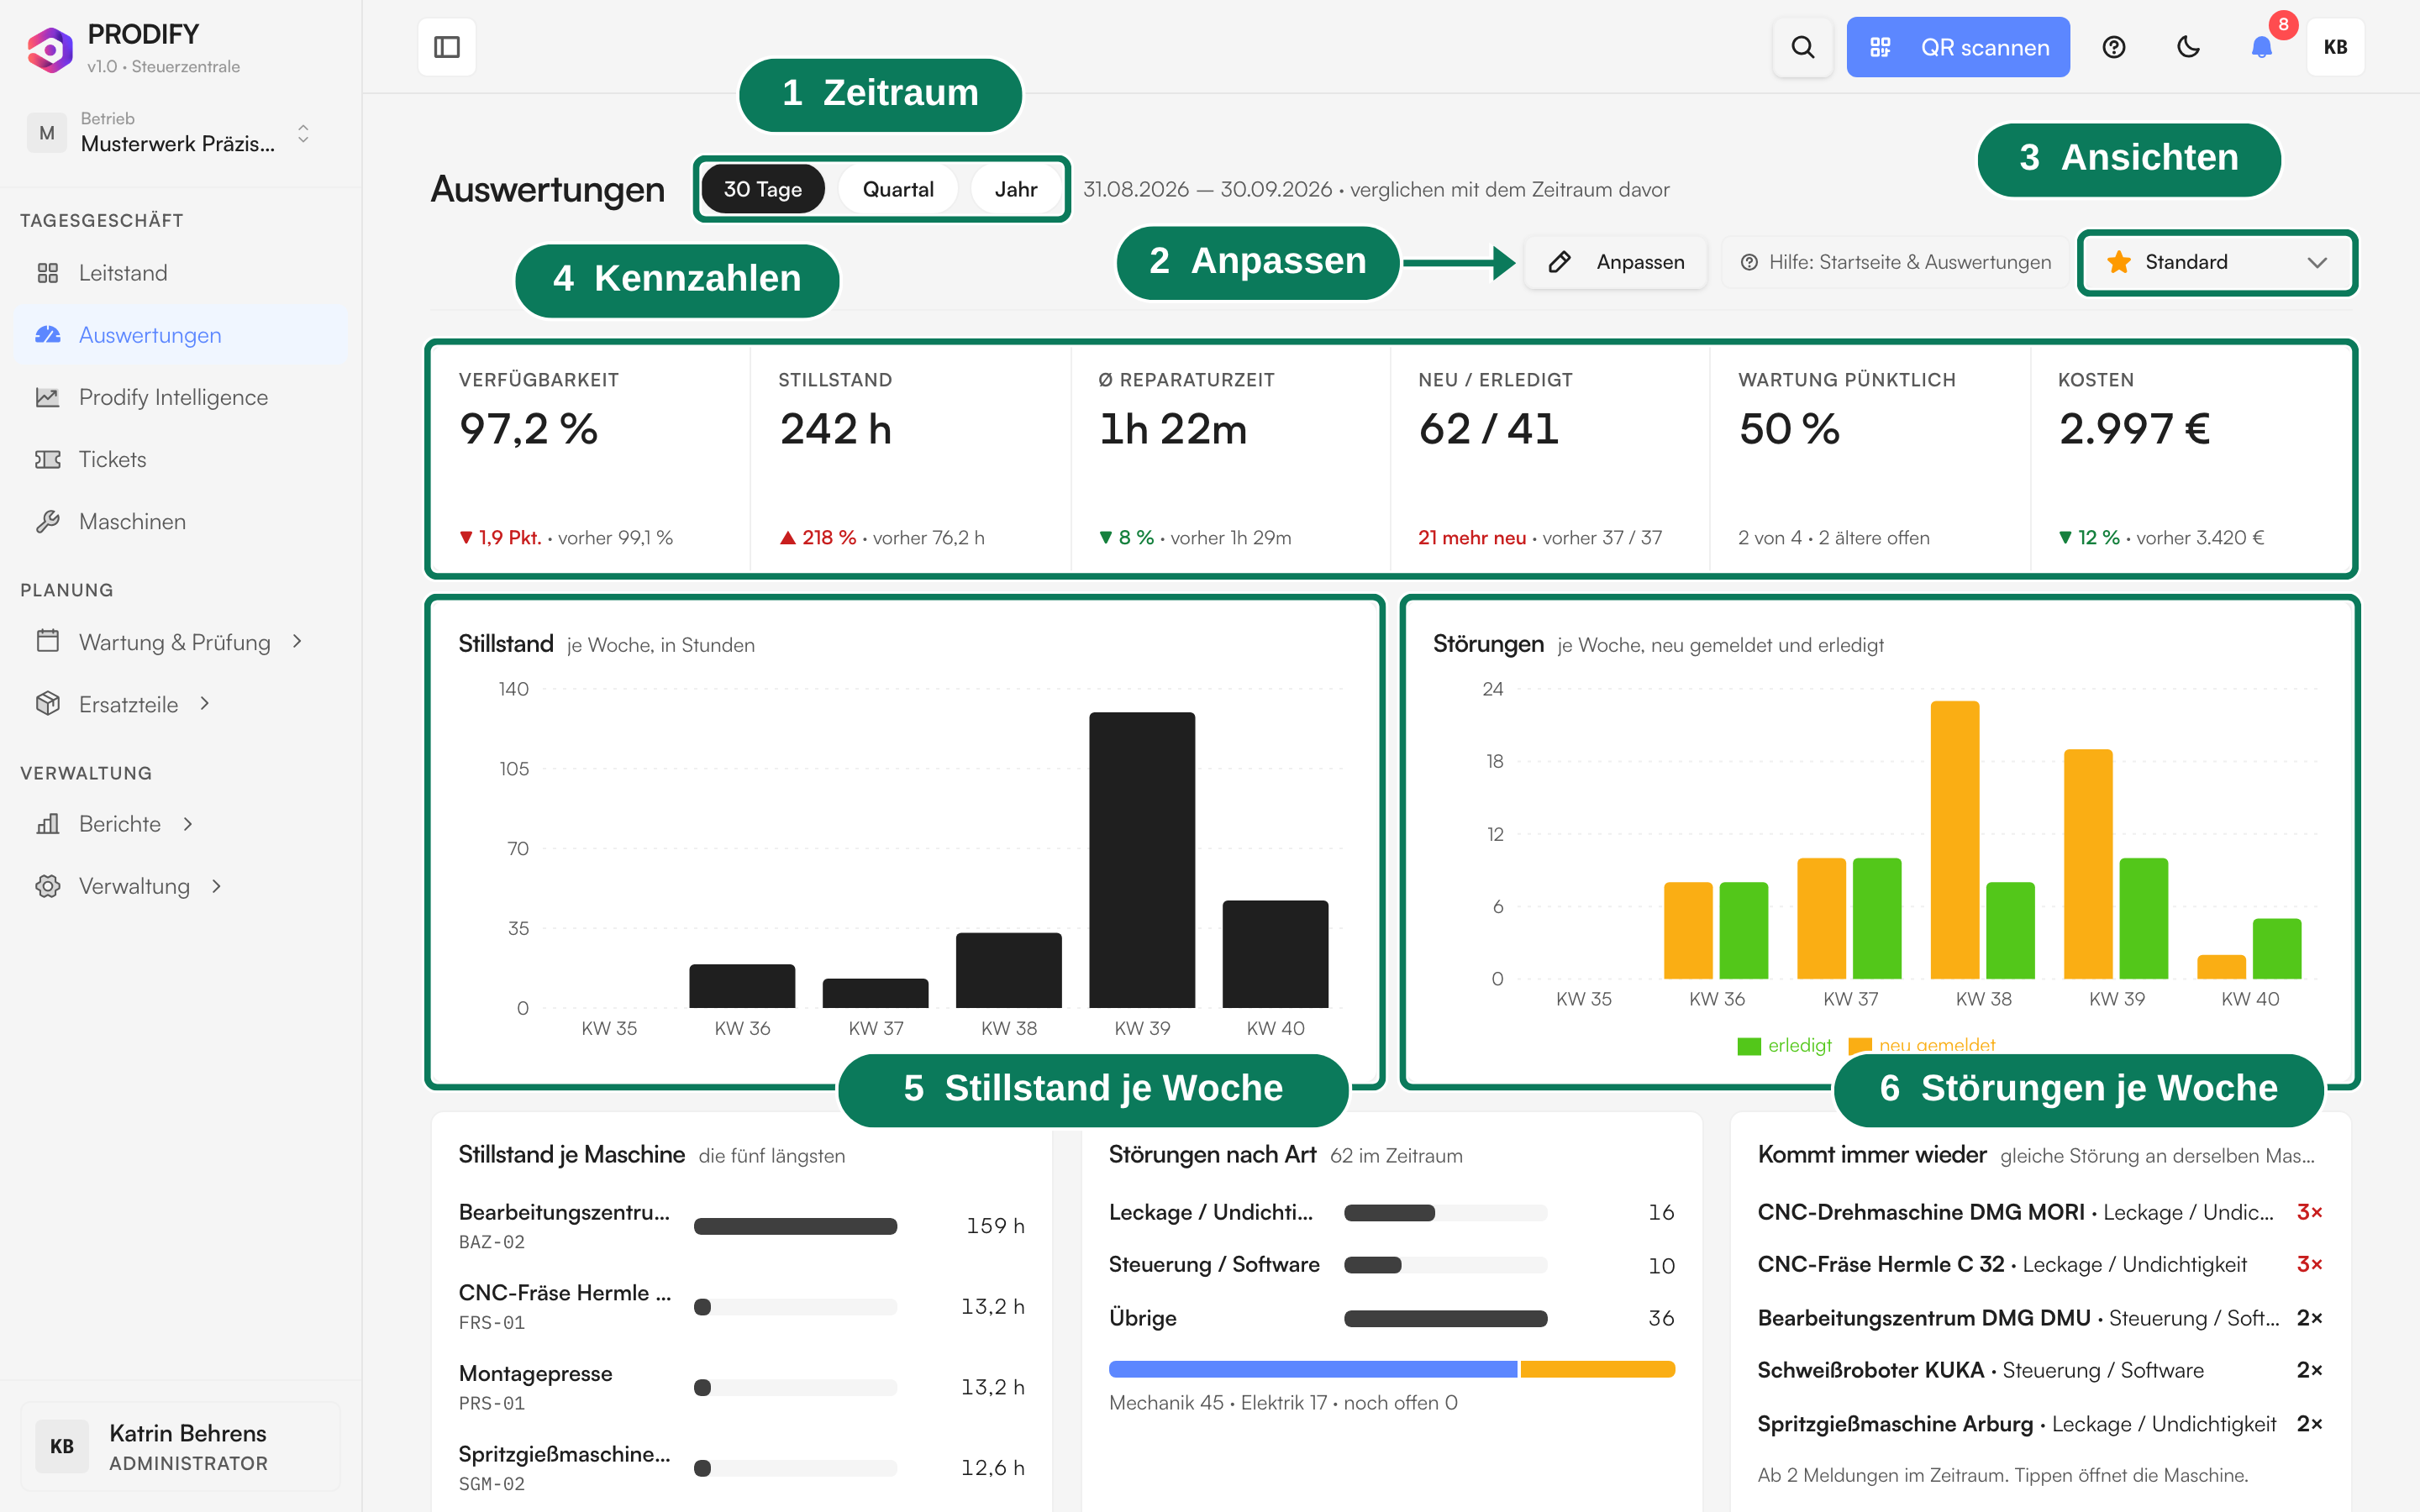Viewport: 2420px width, 1512px height.
Task: Expand the Ersatzteile chevron
Action: tap(205, 703)
